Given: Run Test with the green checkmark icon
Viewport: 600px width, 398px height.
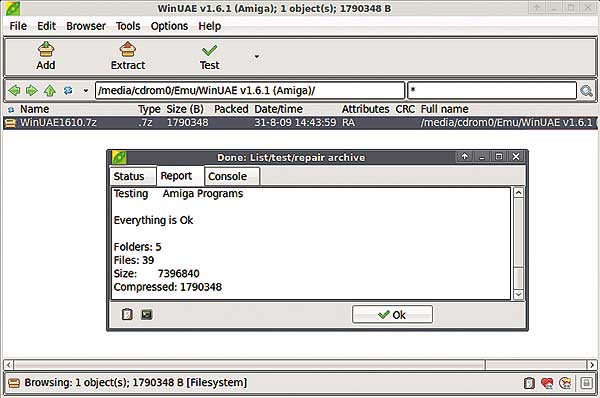Looking at the screenshot, I should (209, 51).
